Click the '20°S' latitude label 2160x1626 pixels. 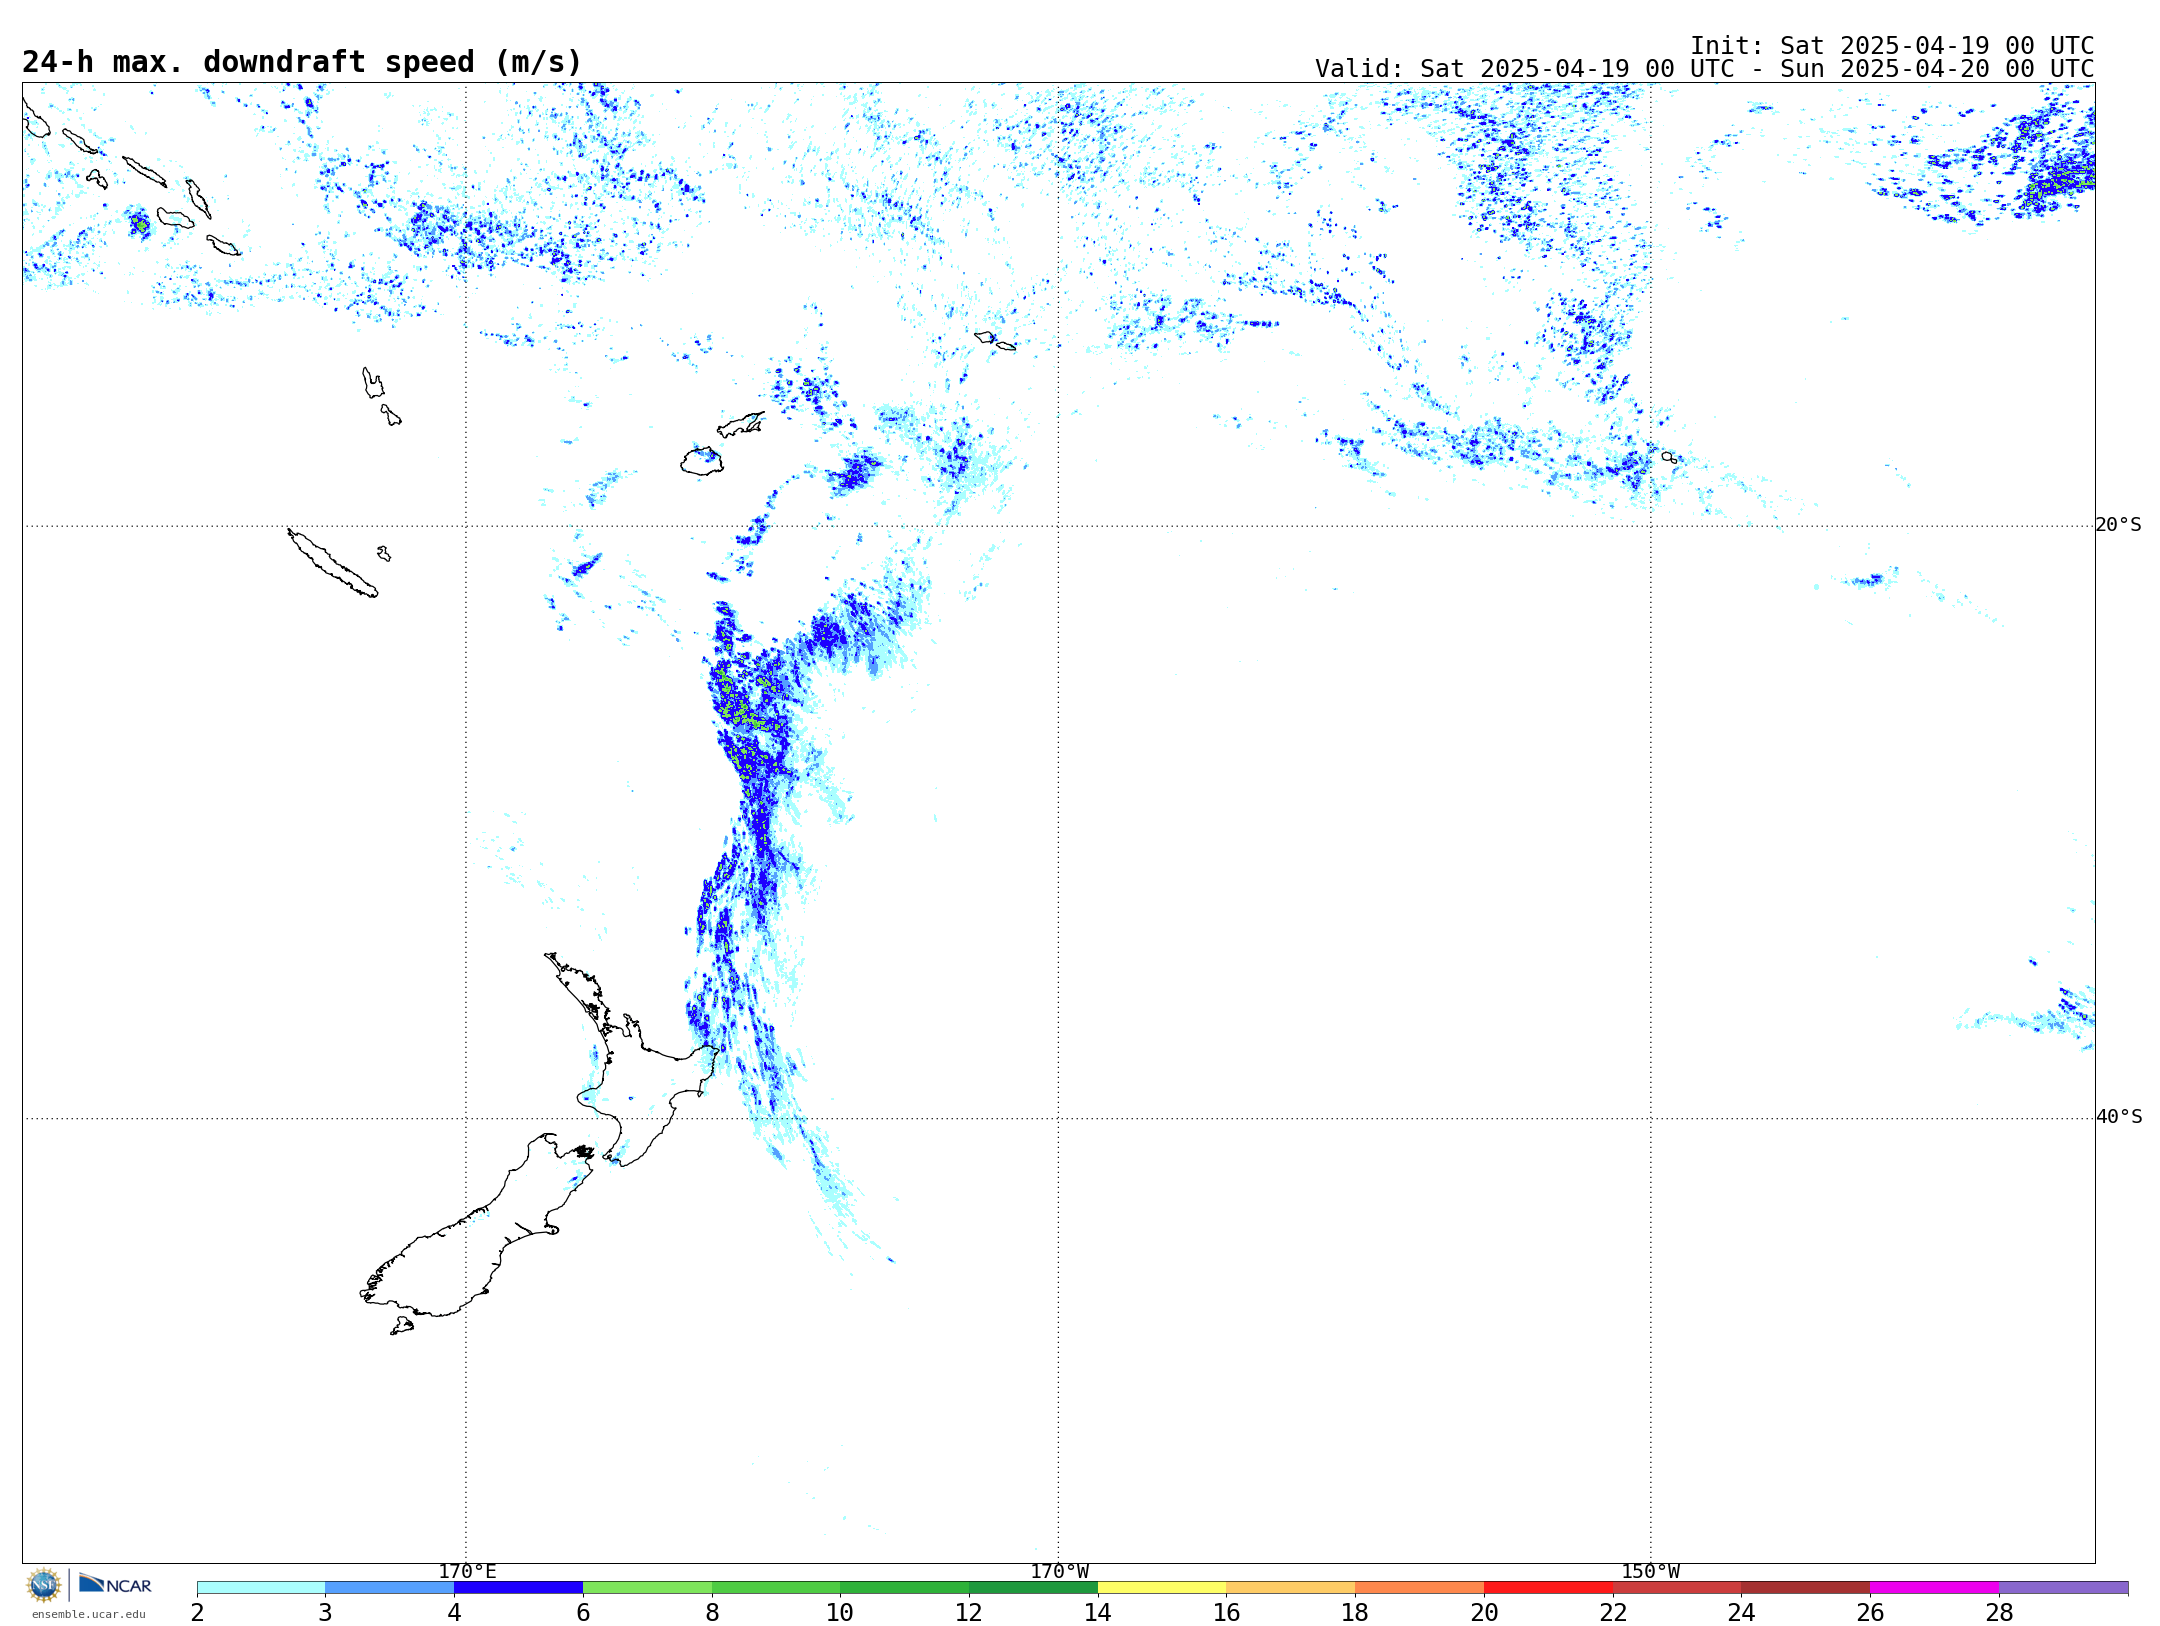click(x=2119, y=525)
